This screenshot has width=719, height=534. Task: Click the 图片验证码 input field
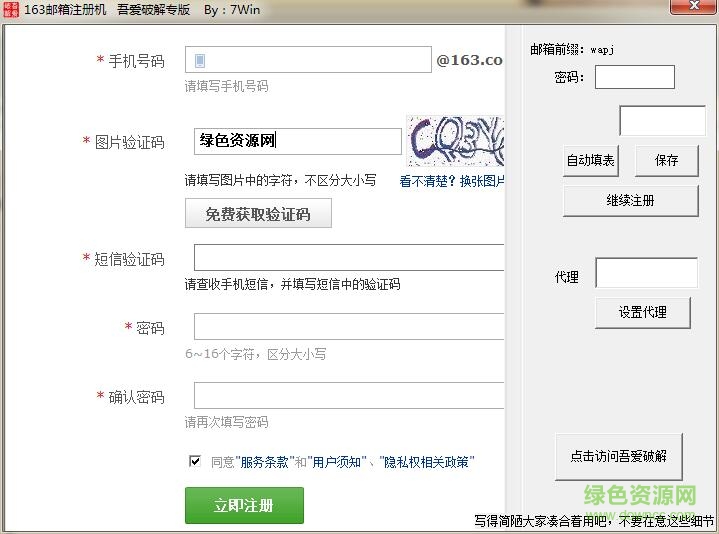[298, 141]
